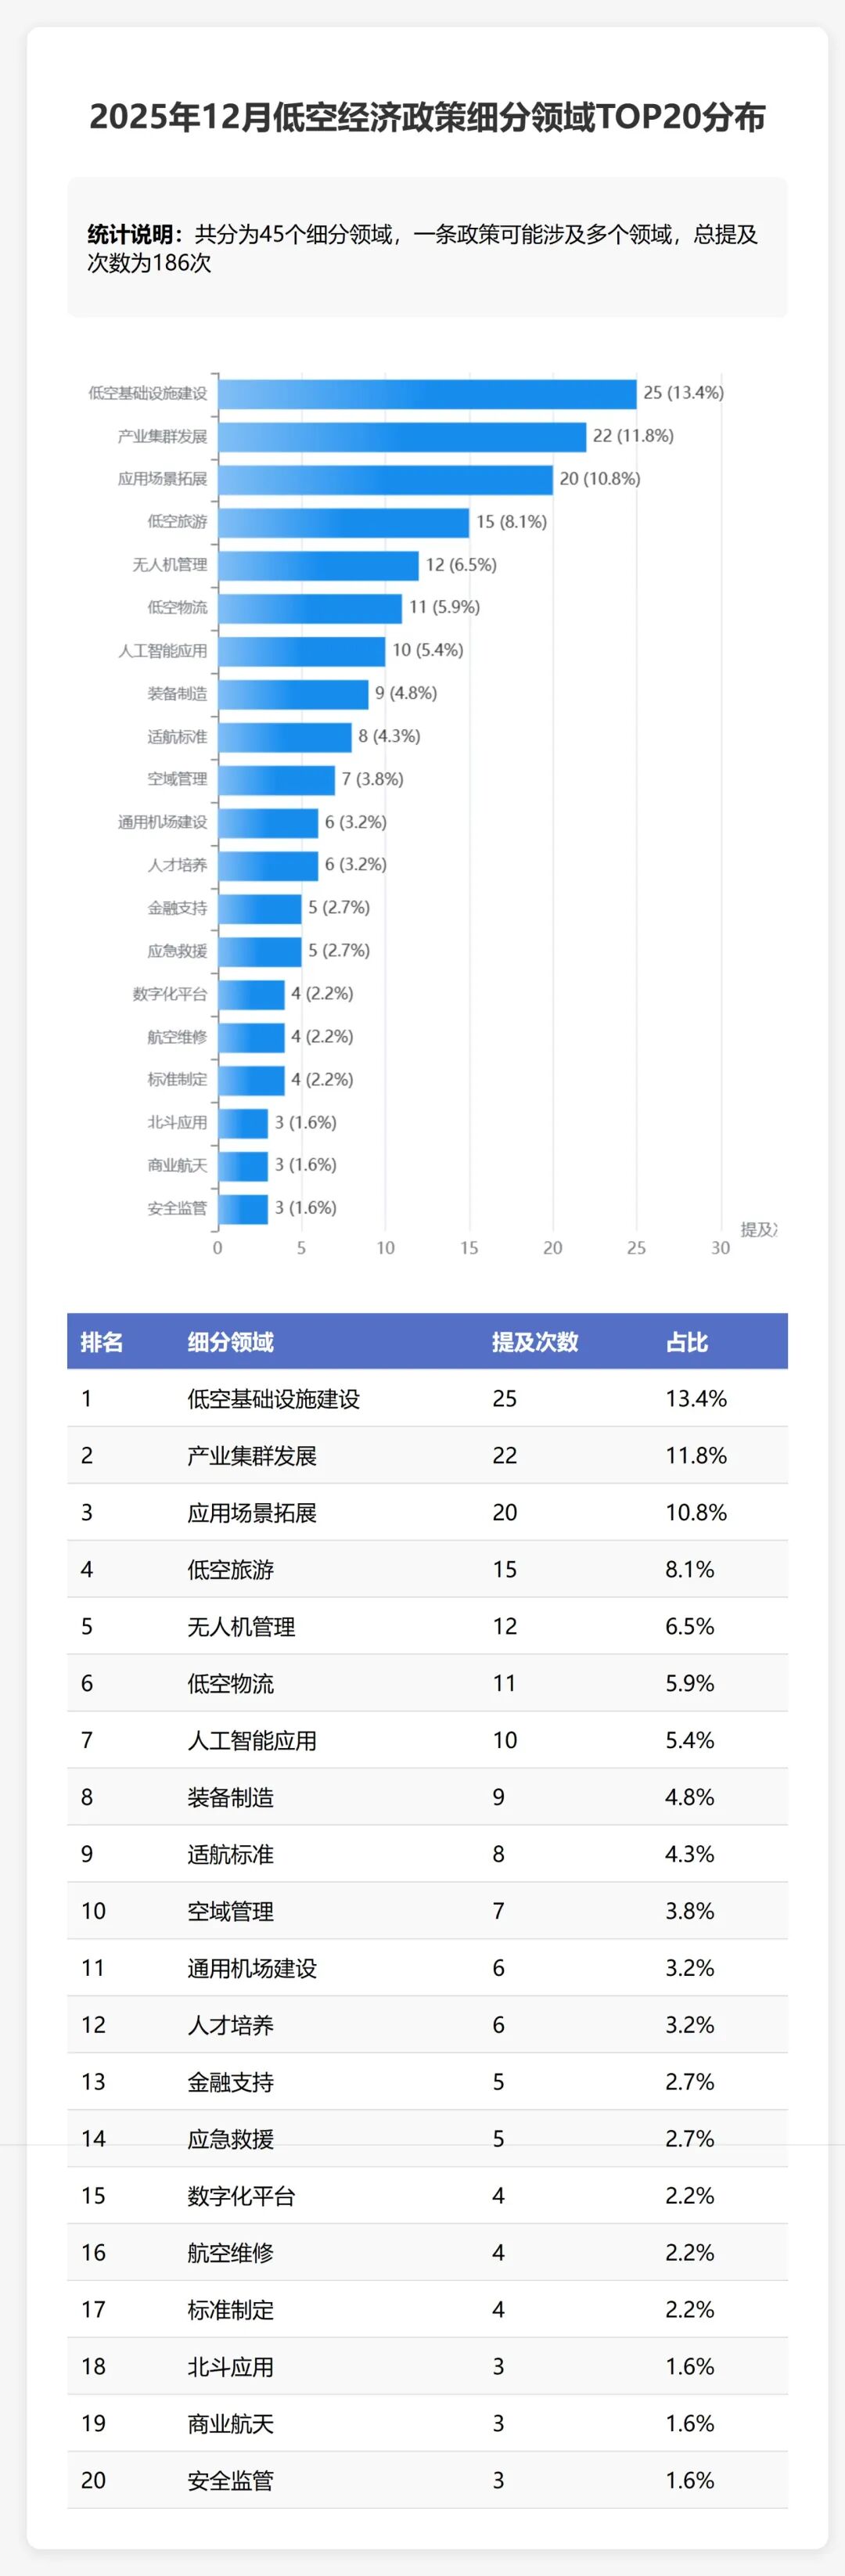This screenshot has height=2576, width=845.
Task: Click the 占比 column header
Action: 687,1342
